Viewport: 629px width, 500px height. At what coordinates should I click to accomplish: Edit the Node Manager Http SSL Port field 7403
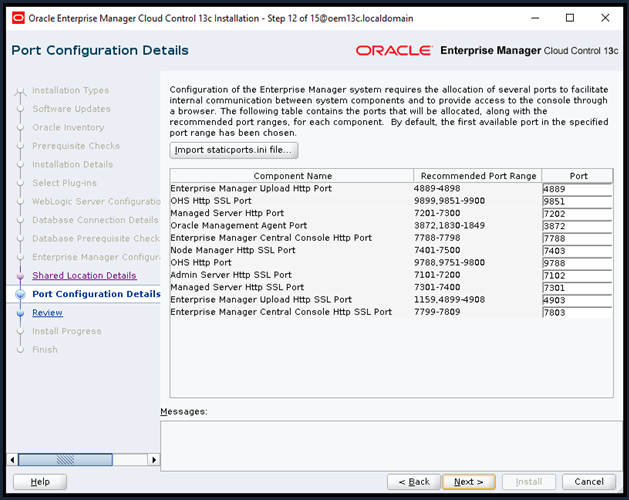(577, 251)
